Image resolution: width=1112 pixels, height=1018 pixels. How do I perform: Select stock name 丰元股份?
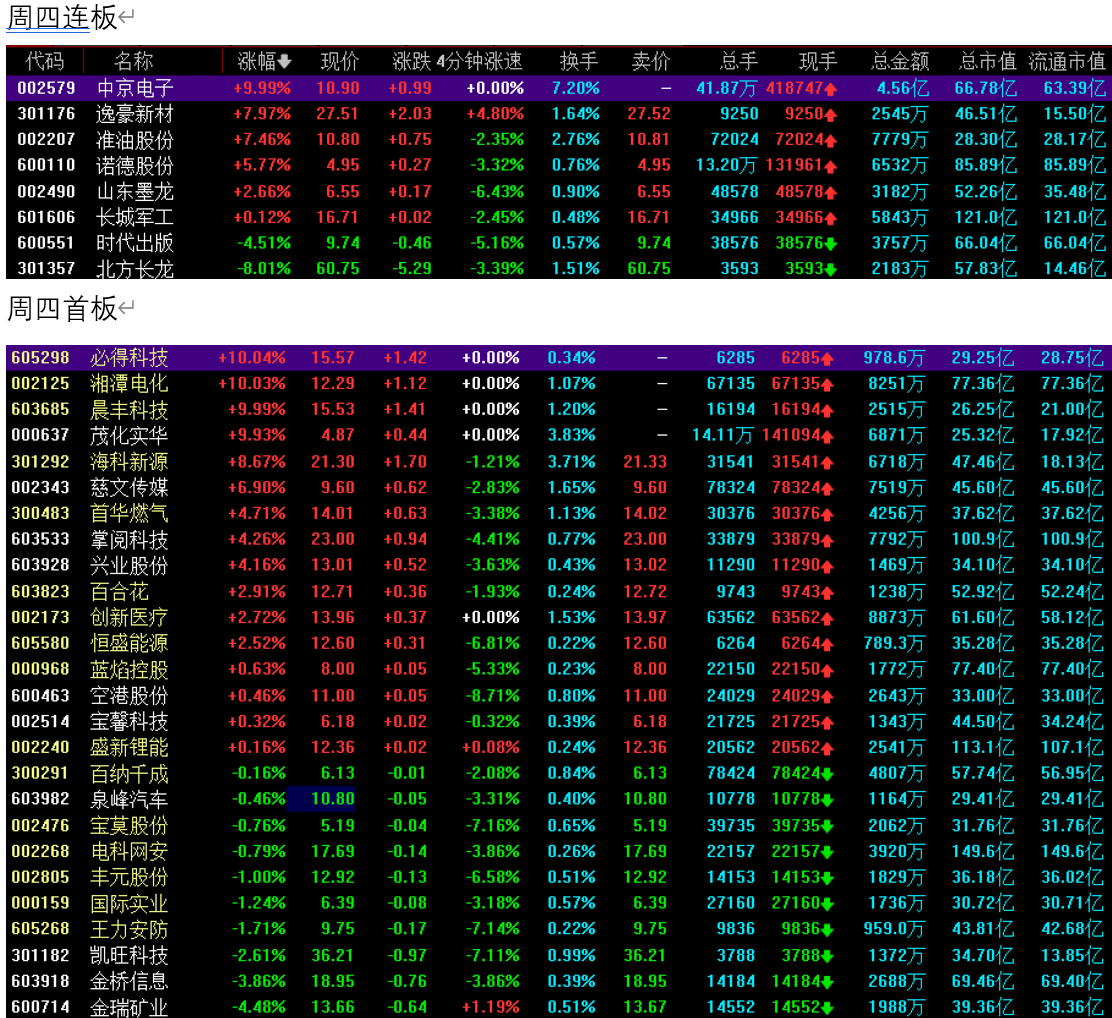(x=129, y=877)
